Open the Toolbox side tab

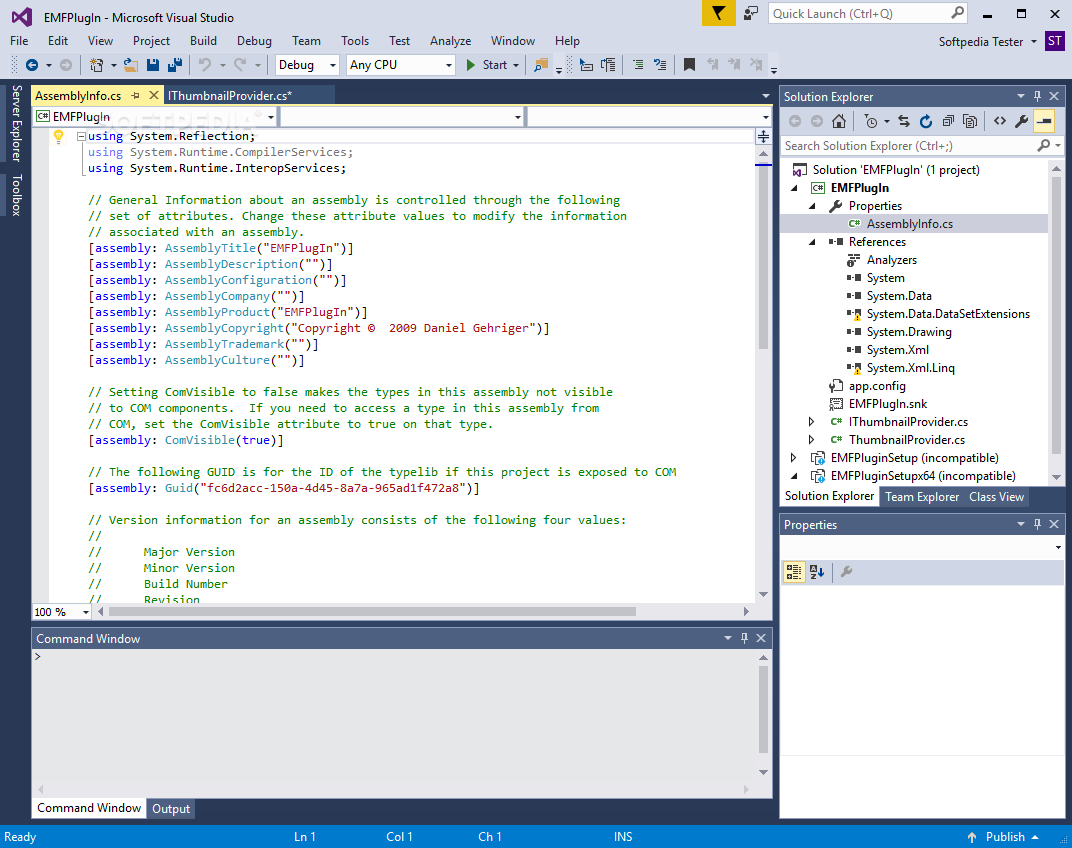16,196
